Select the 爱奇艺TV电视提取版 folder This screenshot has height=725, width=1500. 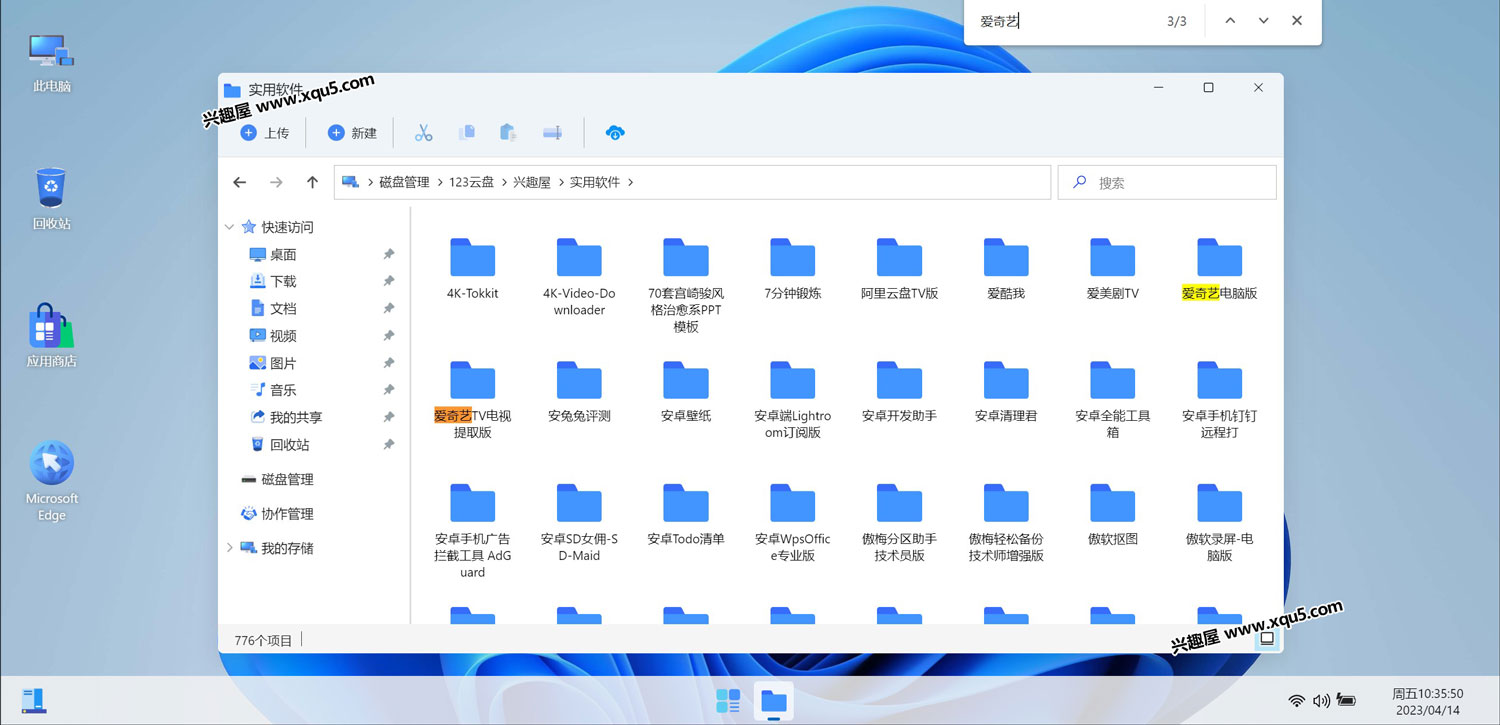473,400
